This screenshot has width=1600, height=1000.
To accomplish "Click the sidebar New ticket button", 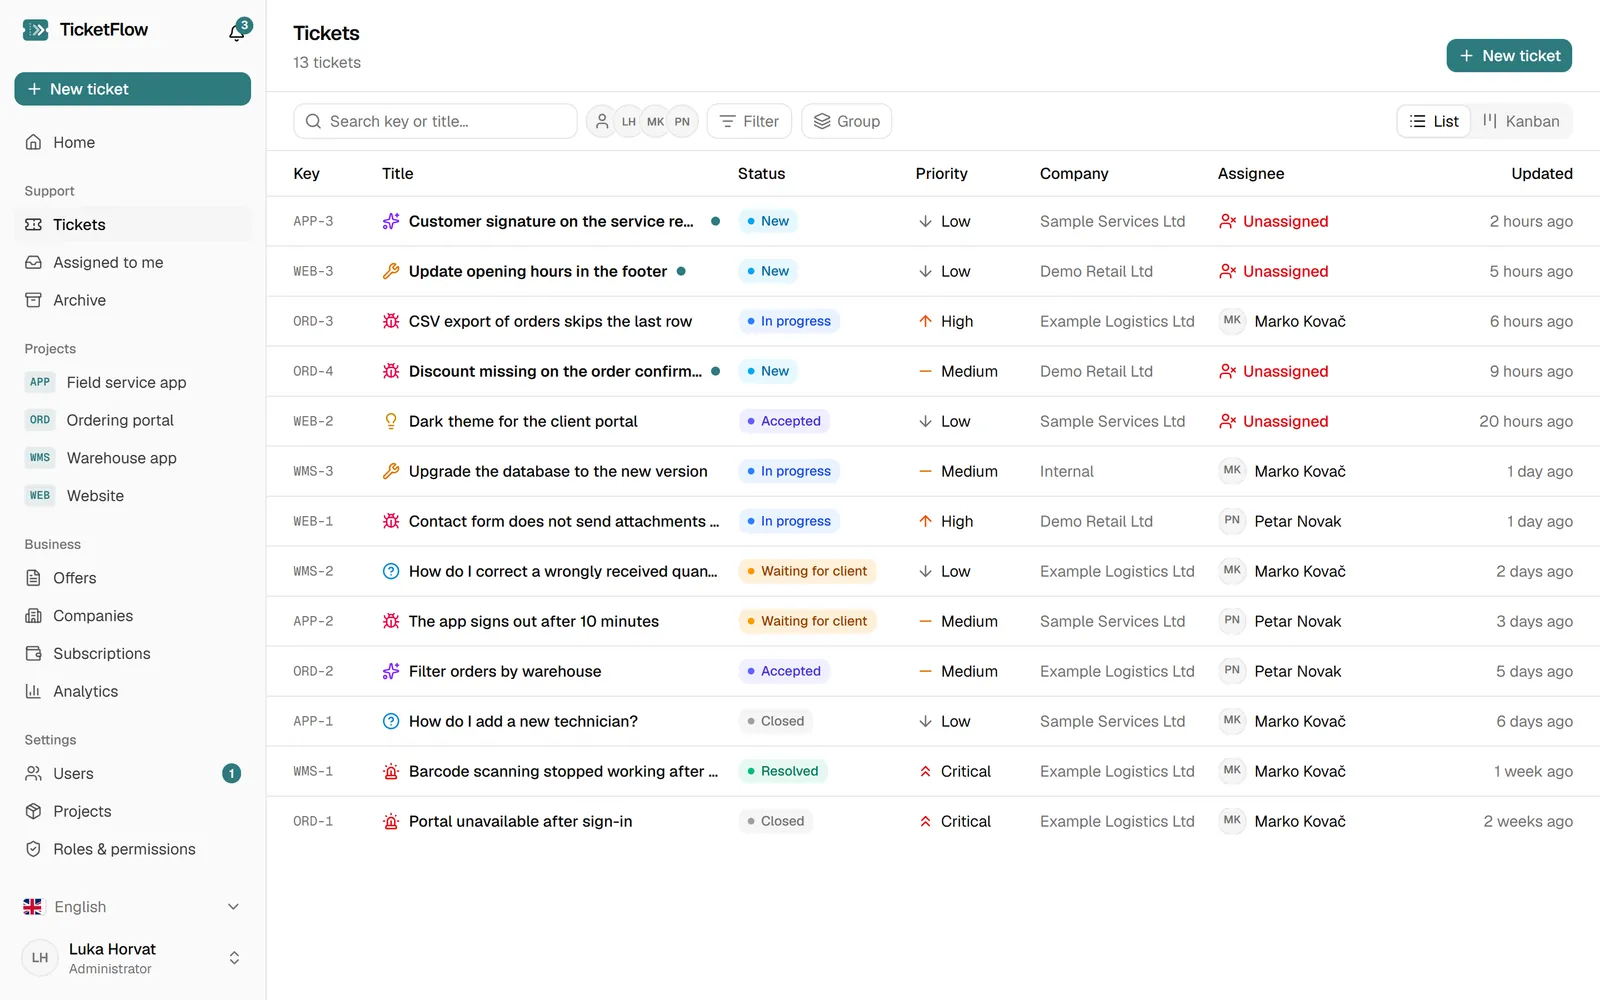I will 132,89.
